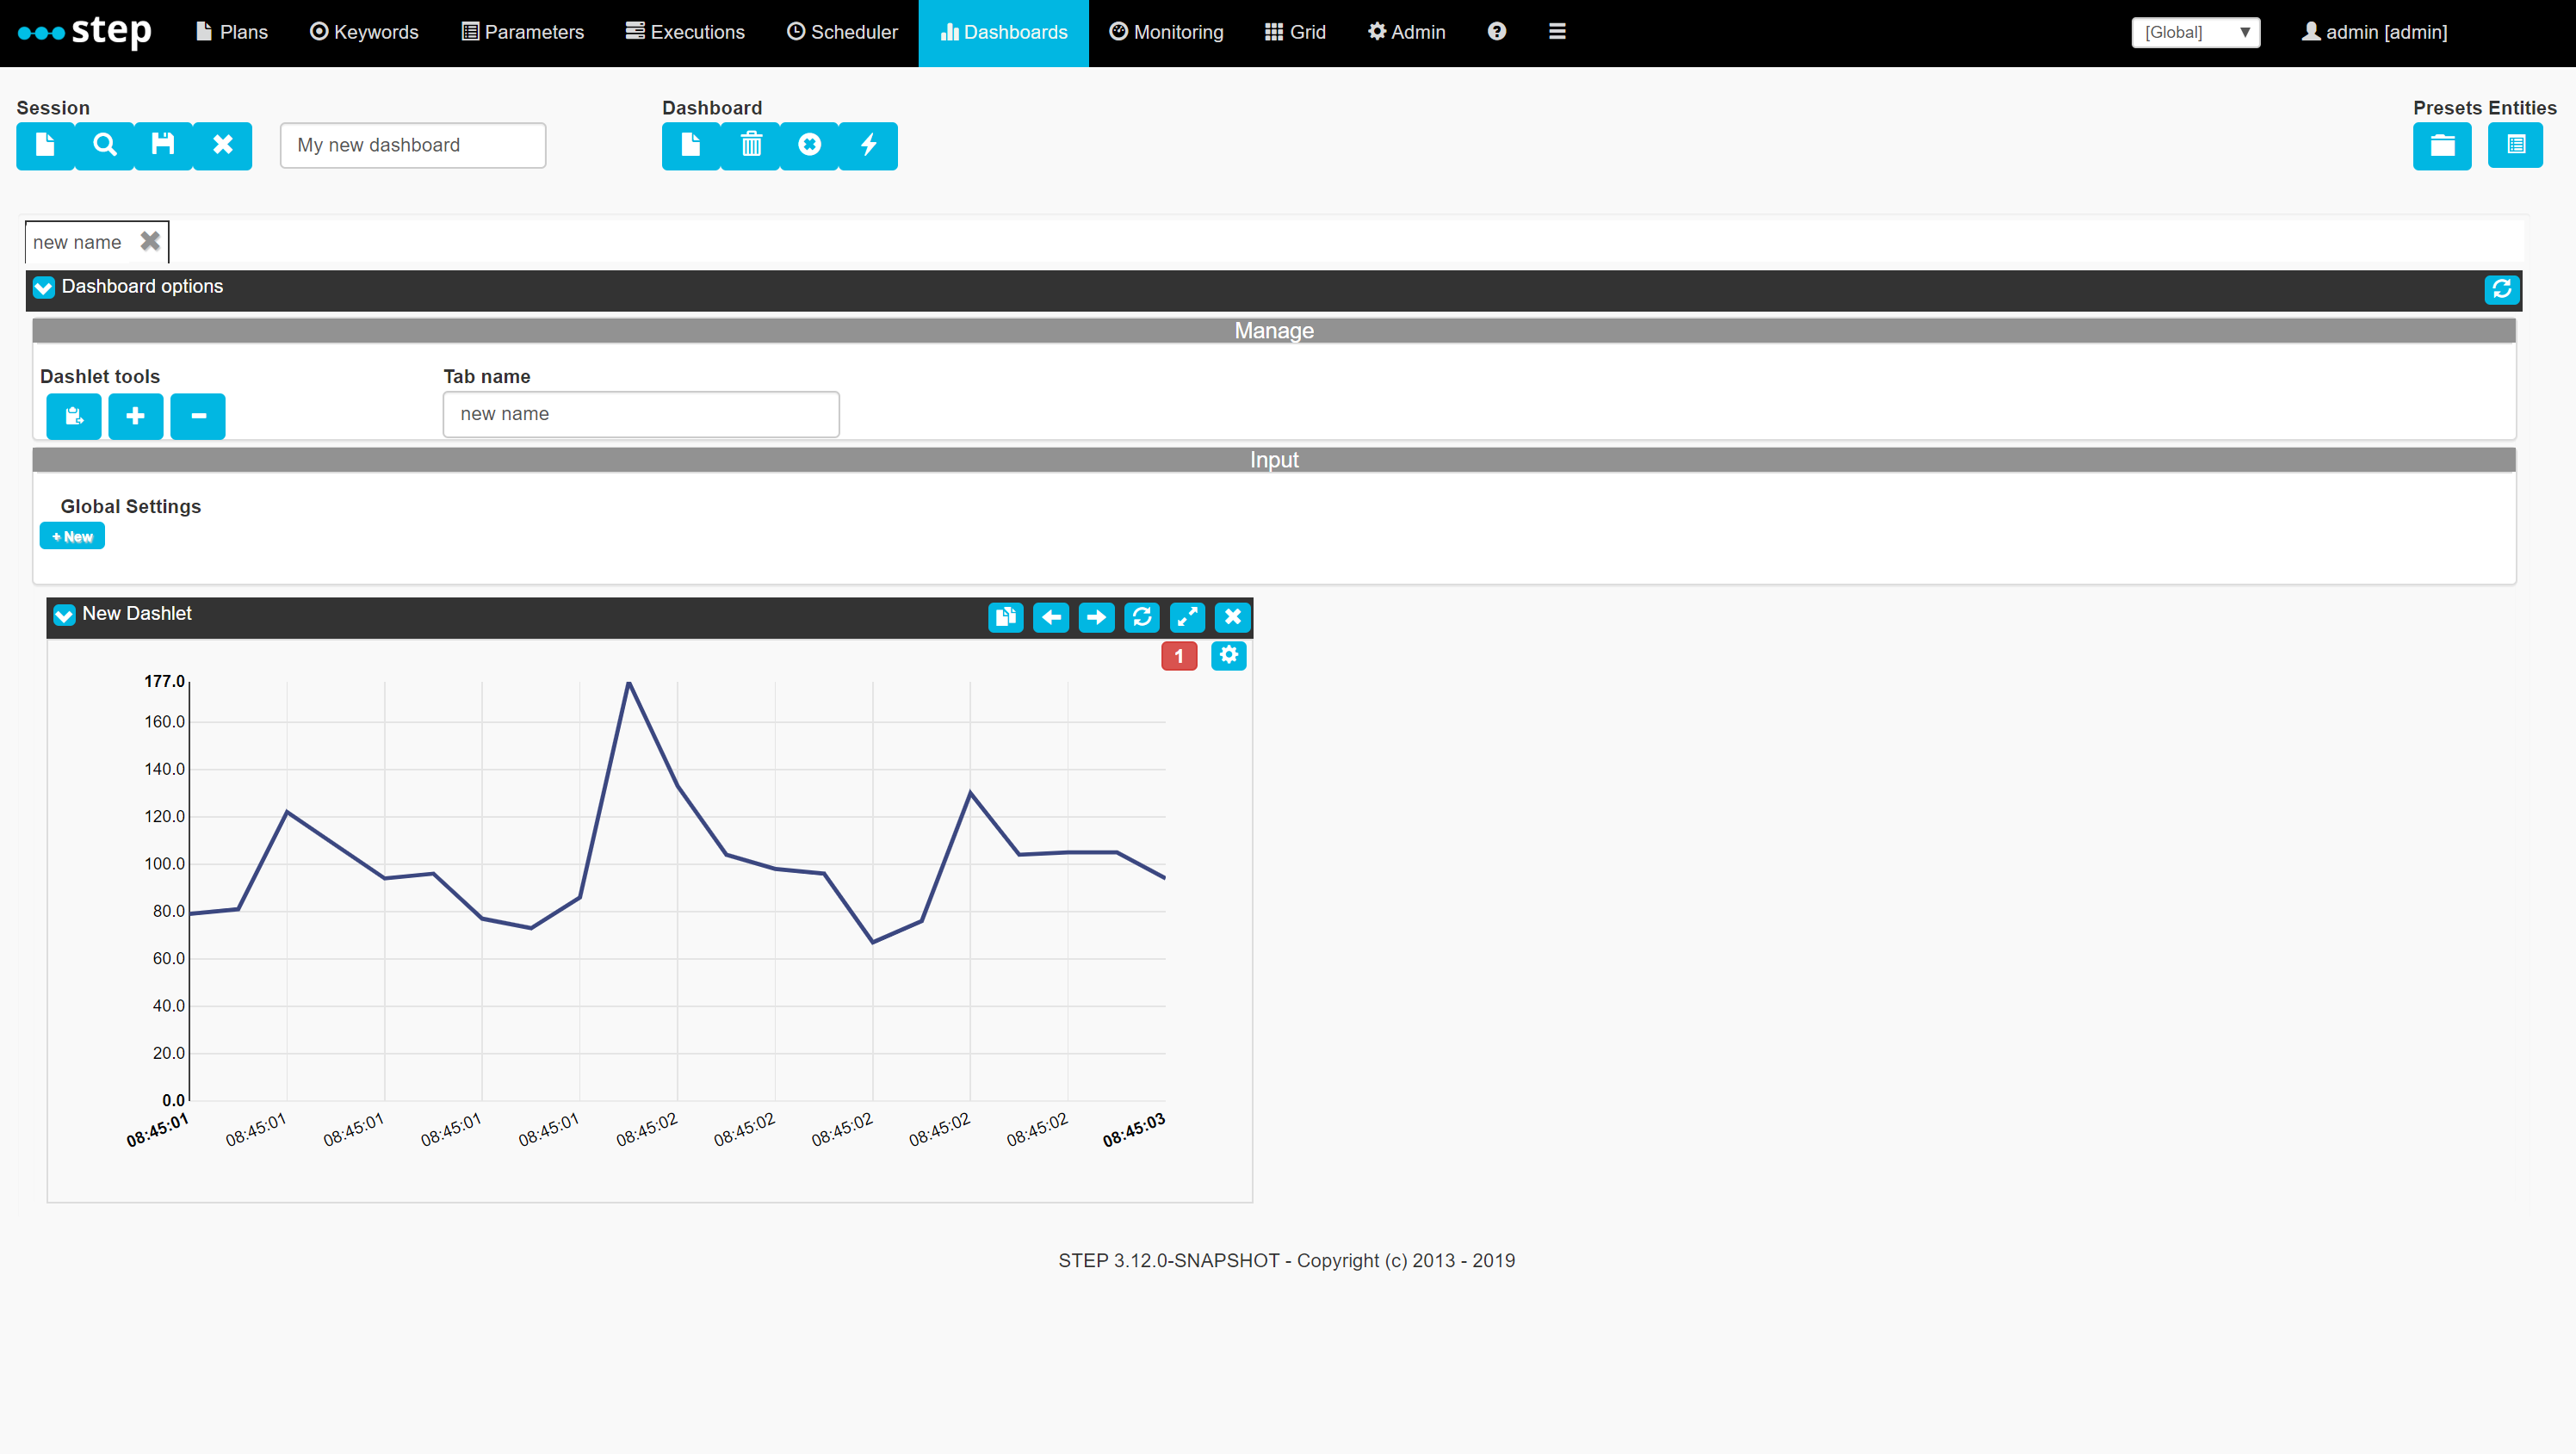Open the [Global] project dropdown
Viewport: 2576px width, 1454px height.
click(x=2196, y=32)
